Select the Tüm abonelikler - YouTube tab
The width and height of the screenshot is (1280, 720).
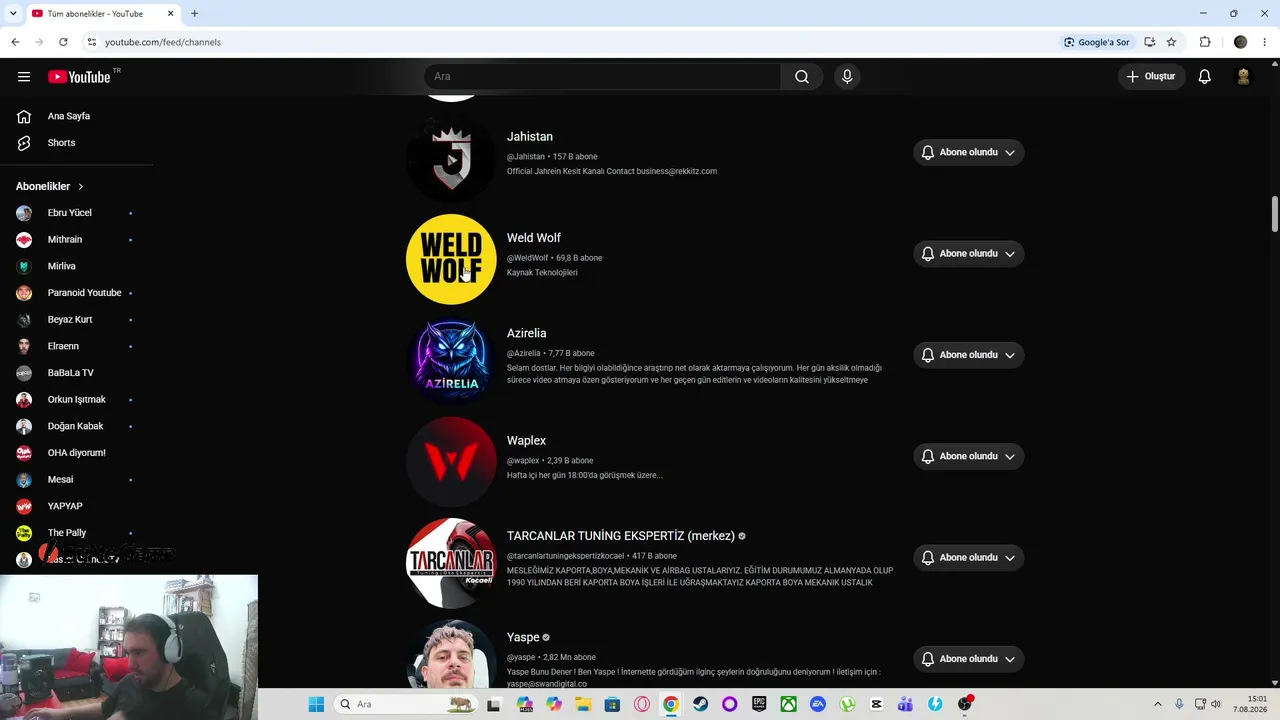[101, 14]
